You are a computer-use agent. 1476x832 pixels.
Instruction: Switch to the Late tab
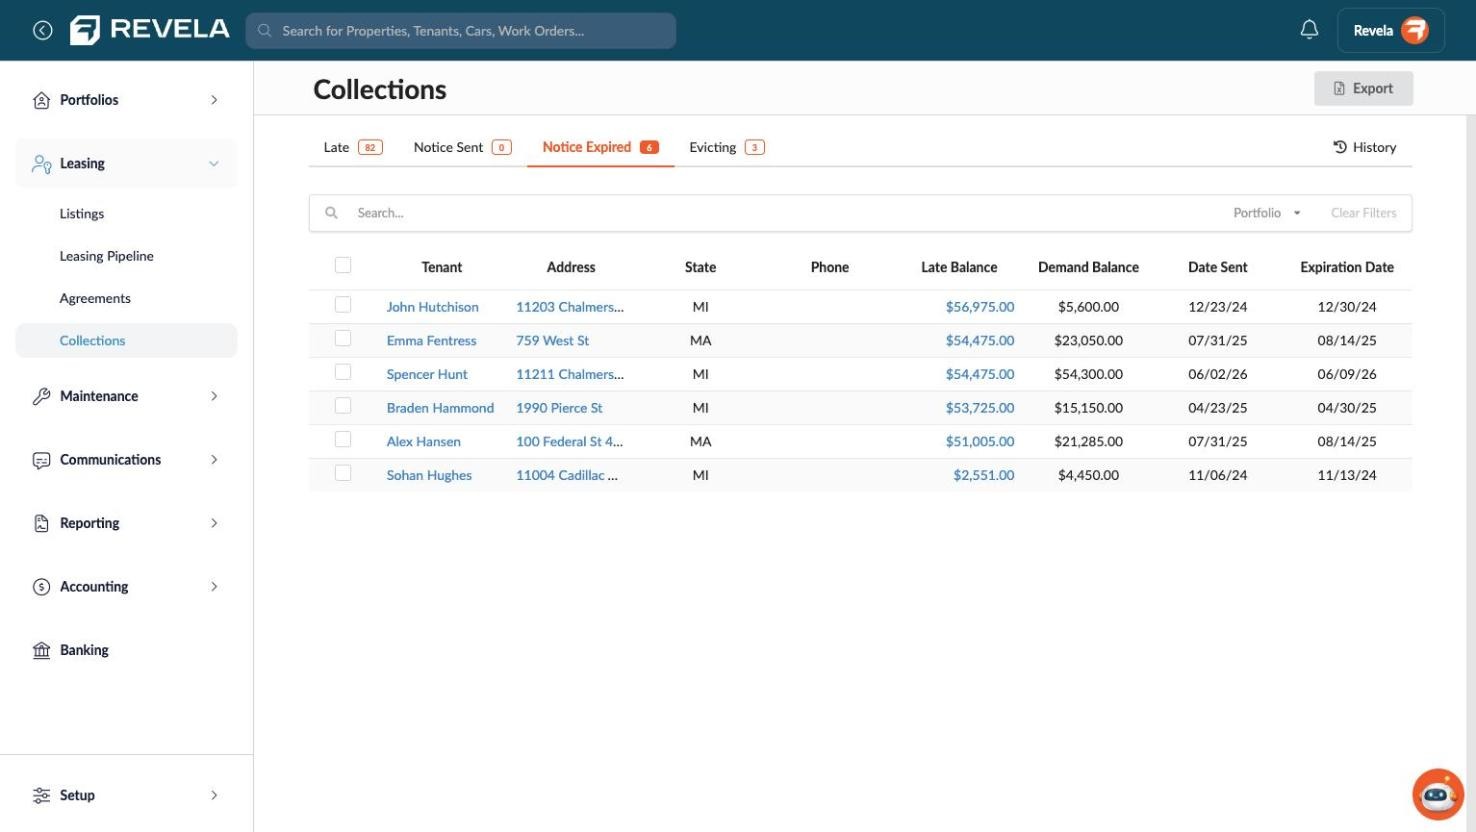coord(353,147)
